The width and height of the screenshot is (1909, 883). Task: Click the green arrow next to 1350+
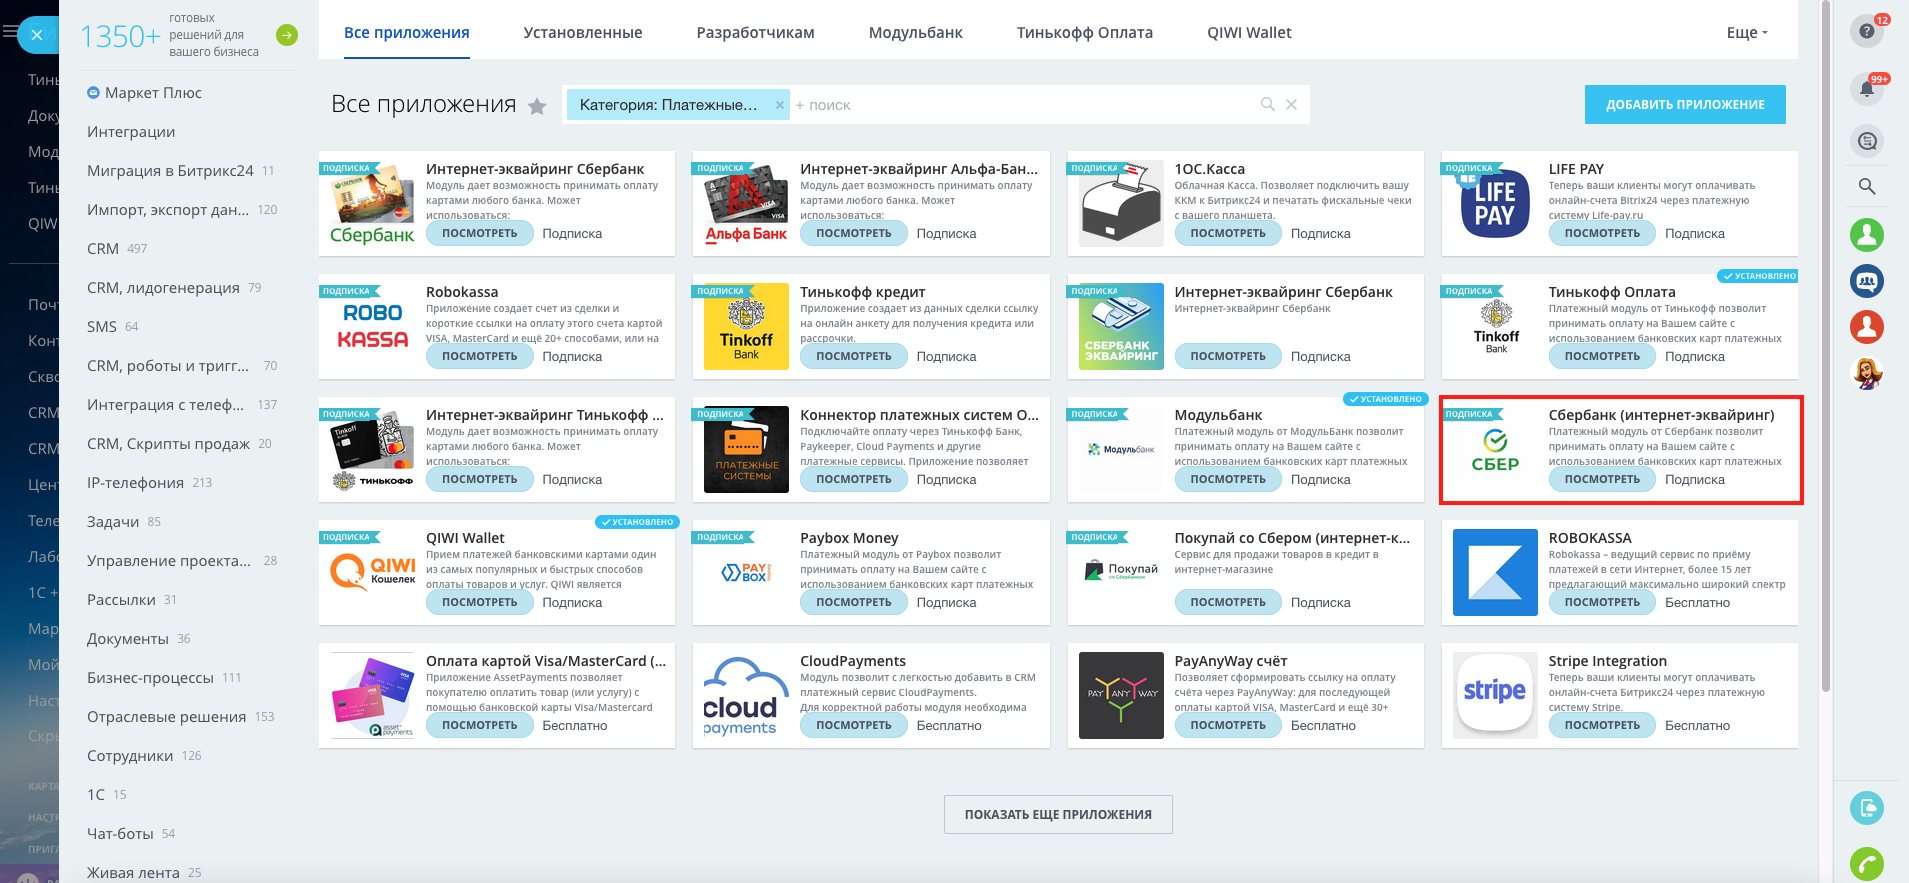point(287,35)
